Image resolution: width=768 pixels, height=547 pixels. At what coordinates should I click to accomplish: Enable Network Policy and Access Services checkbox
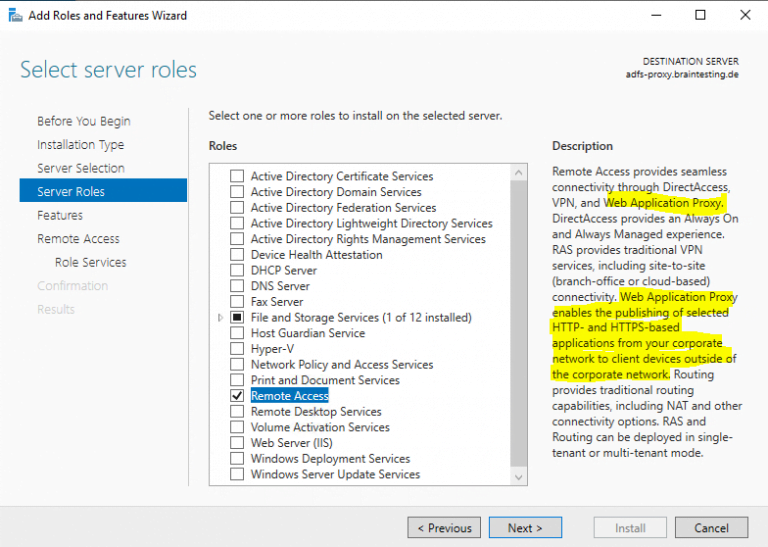237,364
